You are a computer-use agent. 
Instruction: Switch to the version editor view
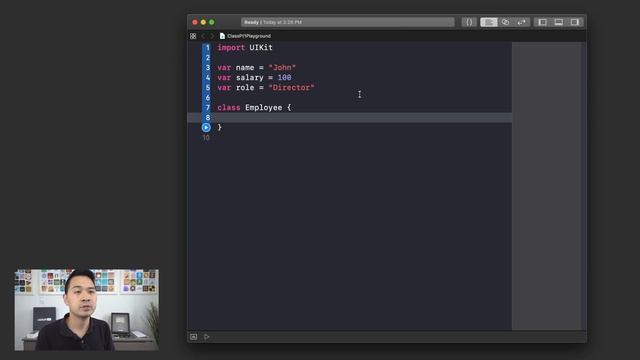[x=522, y=22]
